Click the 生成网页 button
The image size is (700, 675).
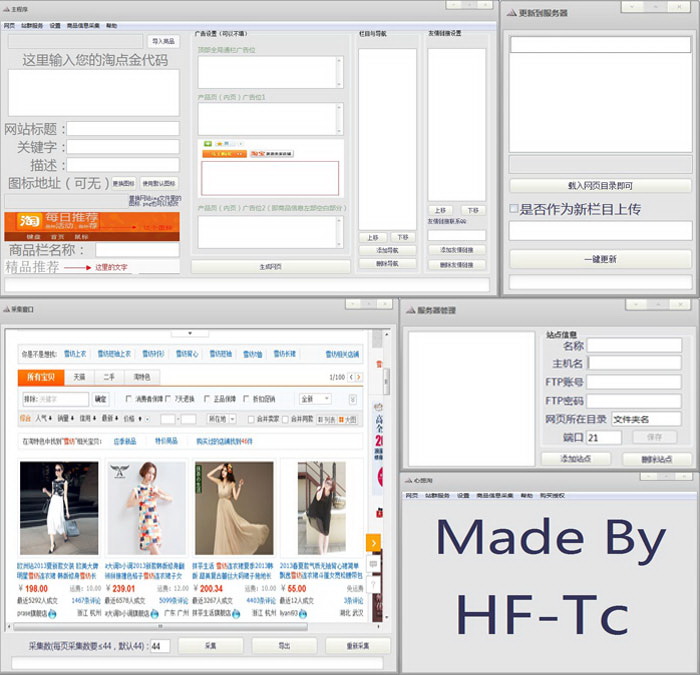pyautogui.click(x=270, y=266)
